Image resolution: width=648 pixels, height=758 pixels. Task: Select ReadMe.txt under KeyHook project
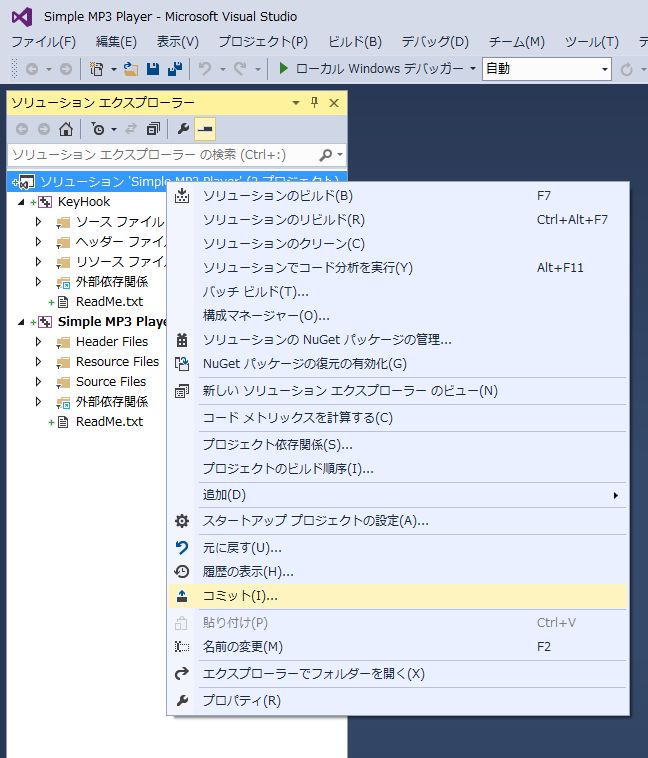tap(109, 302)
